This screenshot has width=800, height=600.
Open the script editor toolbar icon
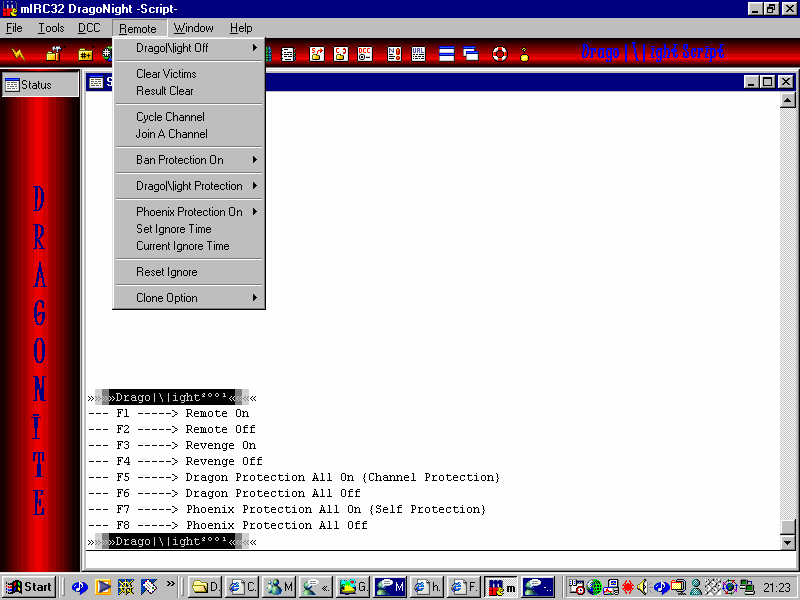coord(288,54)
